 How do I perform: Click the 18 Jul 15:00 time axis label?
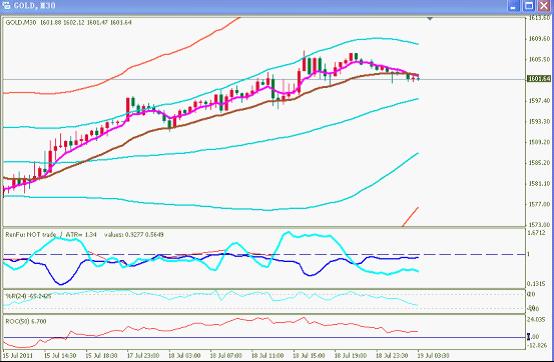309,355
